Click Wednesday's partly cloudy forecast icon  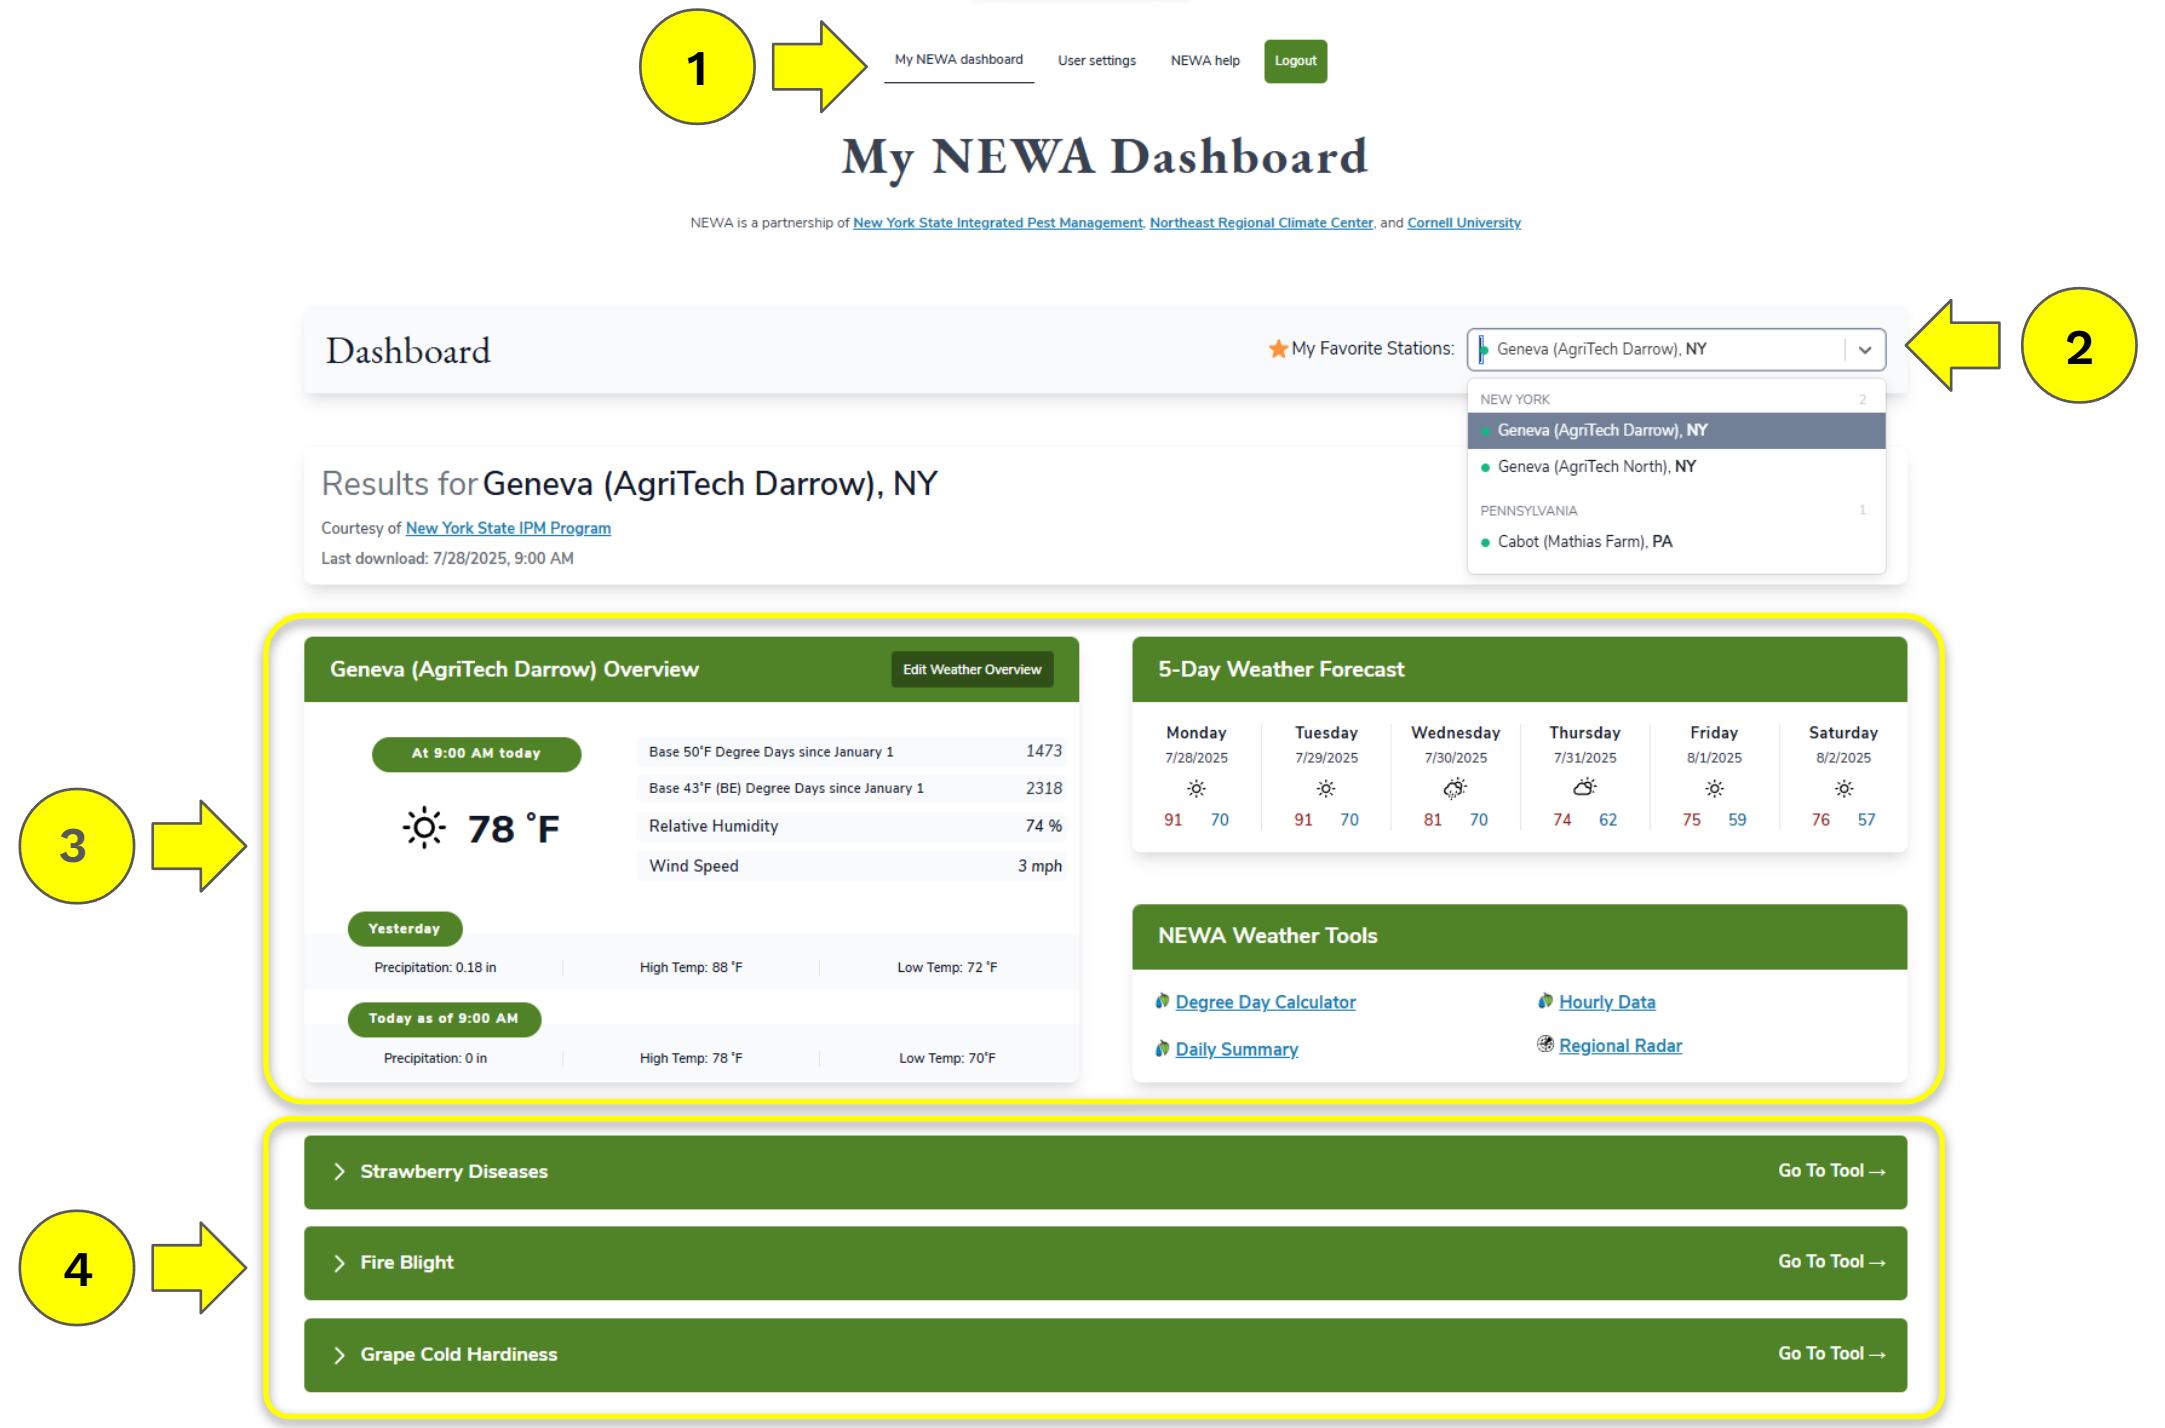coord(1455,788)
